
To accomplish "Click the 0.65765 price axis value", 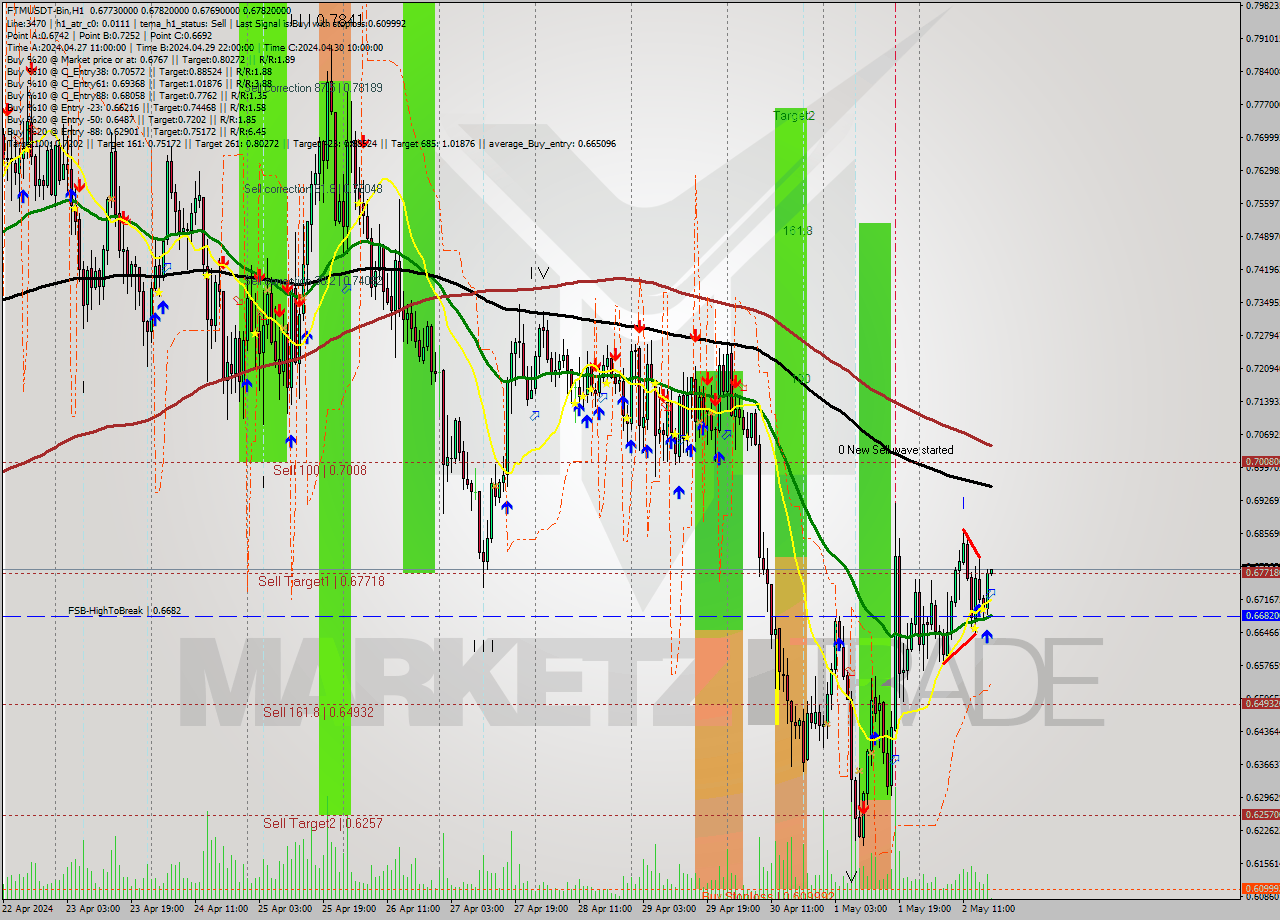I will 1262,666.
